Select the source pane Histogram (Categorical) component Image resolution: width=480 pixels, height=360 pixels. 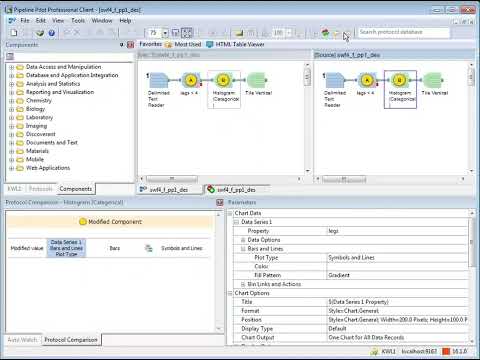coord(400,89)
